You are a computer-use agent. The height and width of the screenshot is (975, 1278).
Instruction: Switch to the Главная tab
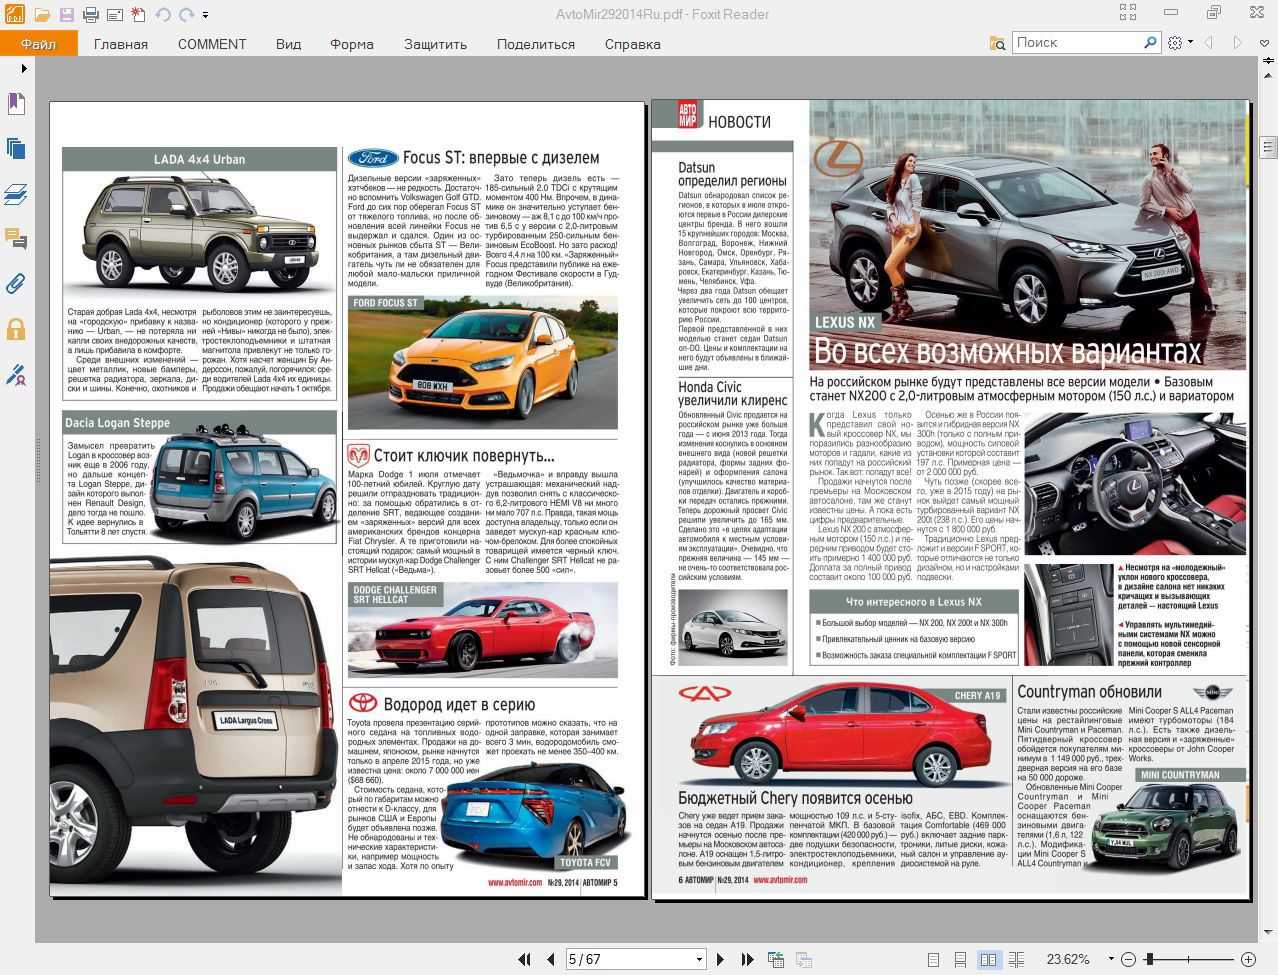pos(121,44)
